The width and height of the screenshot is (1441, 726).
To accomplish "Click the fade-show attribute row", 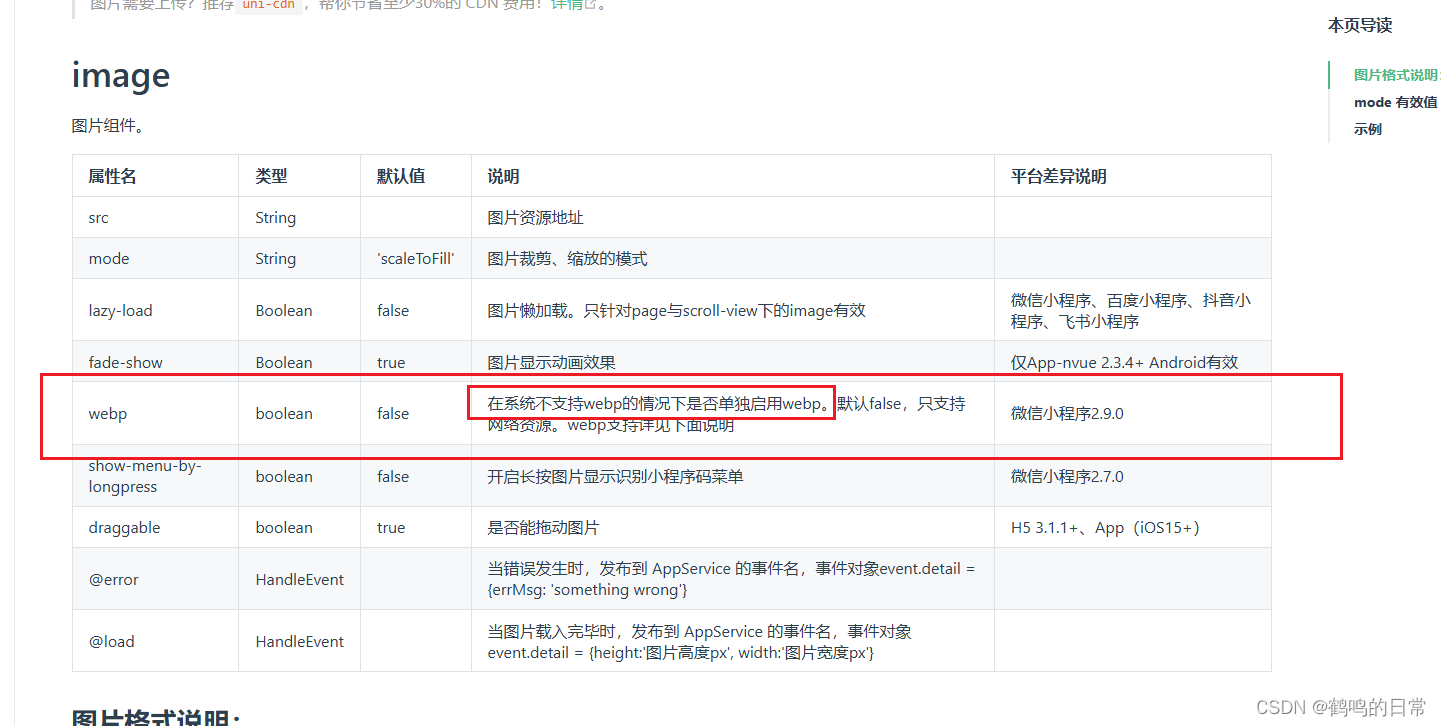I will (125, 361).
